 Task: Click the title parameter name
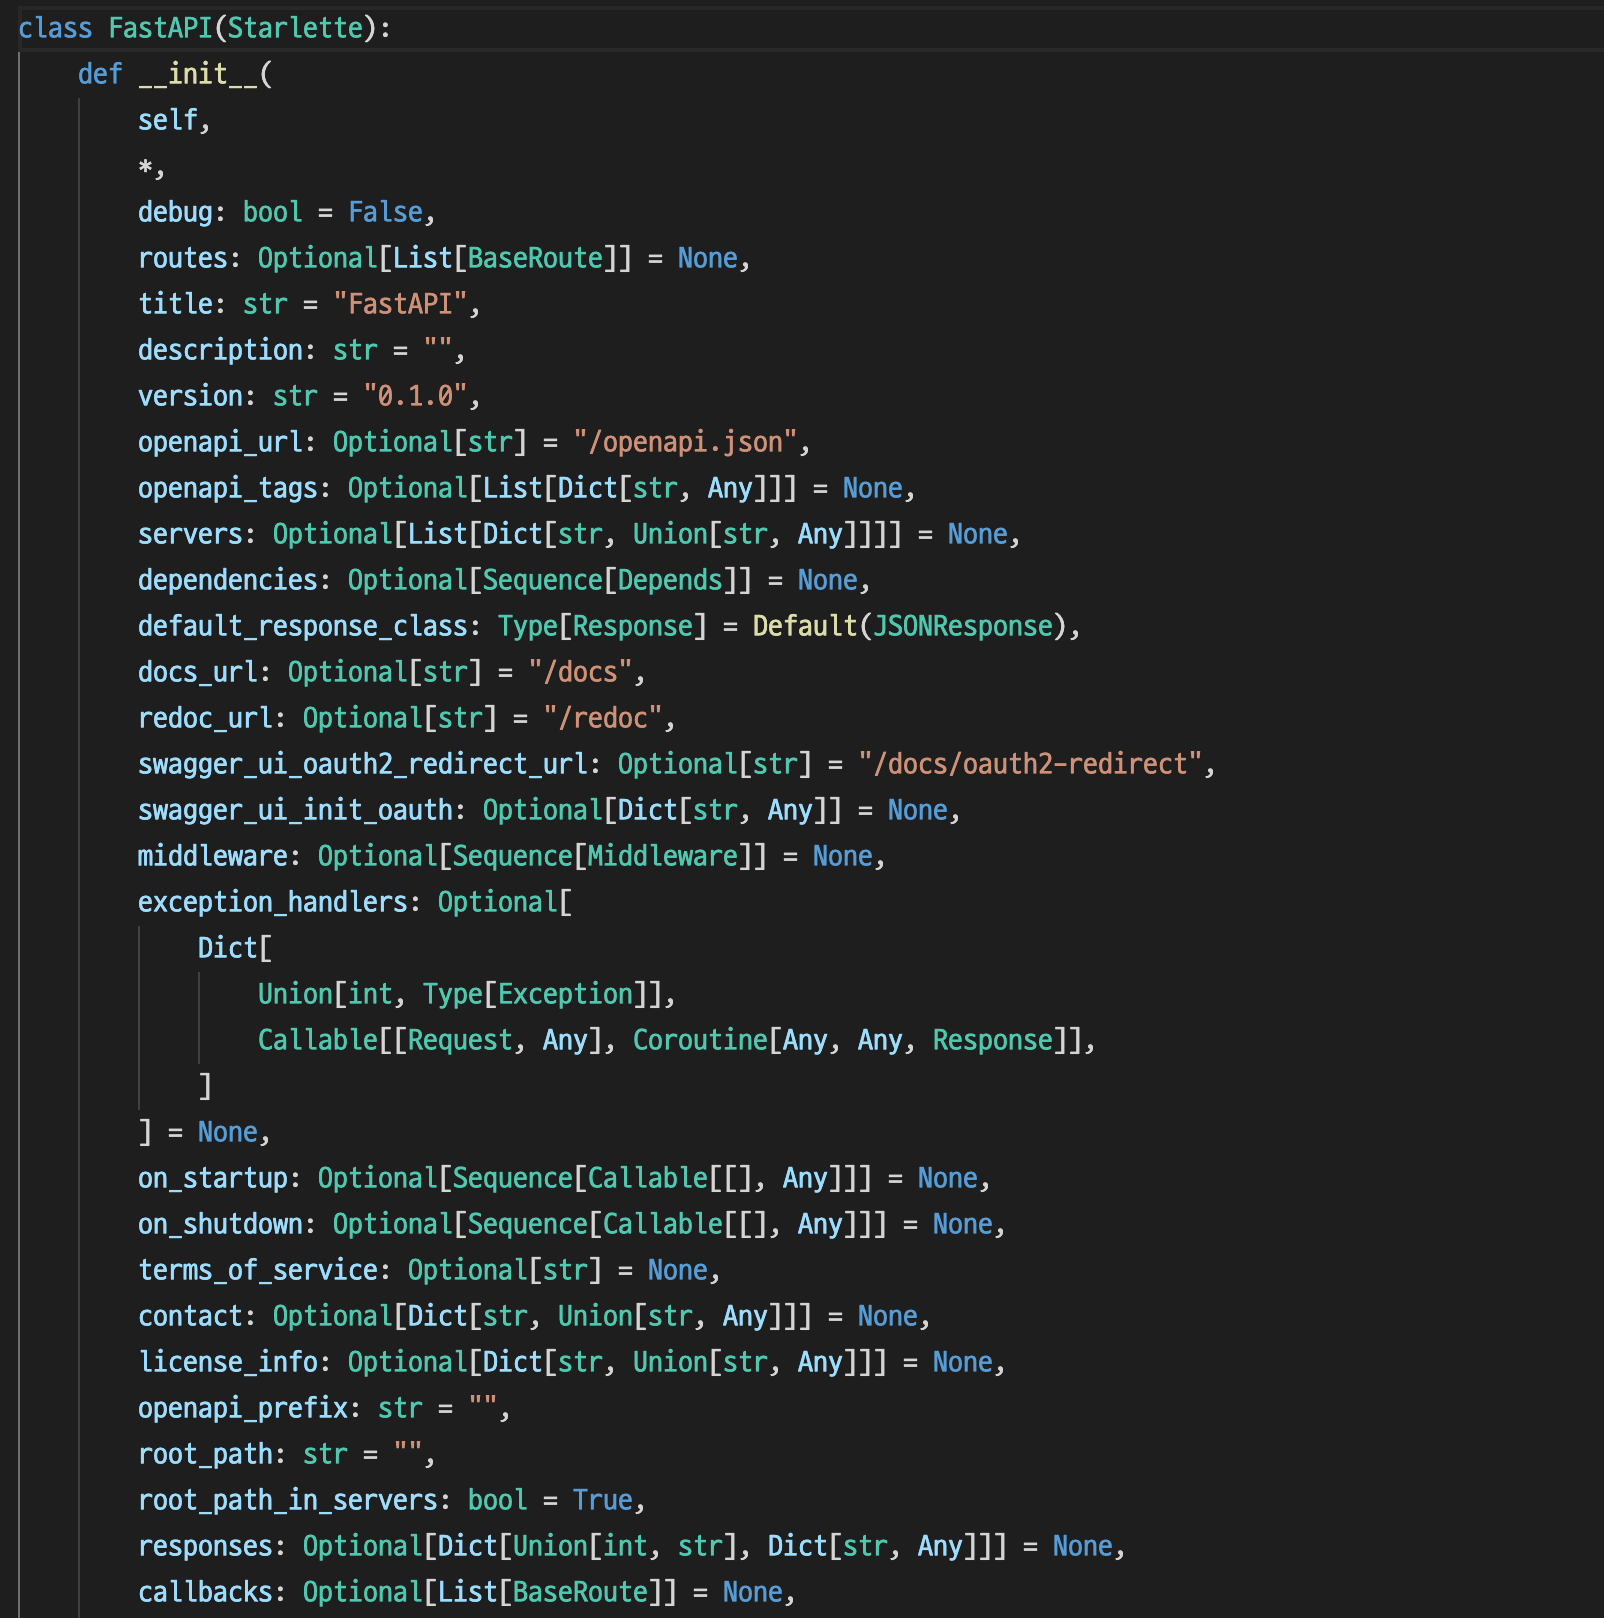coord(175,304)
